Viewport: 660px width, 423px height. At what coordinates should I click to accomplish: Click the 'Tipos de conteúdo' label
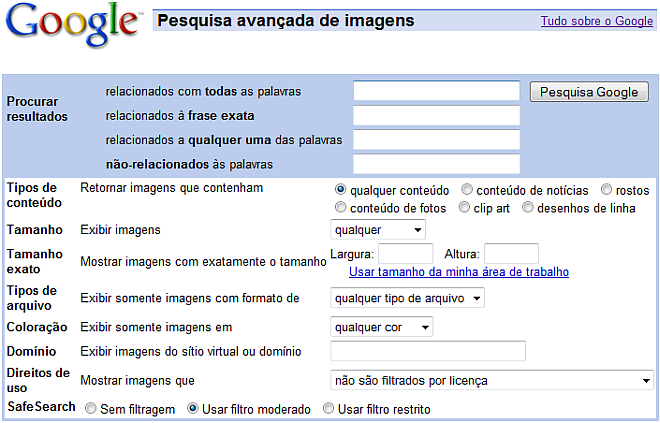[34, 195]
